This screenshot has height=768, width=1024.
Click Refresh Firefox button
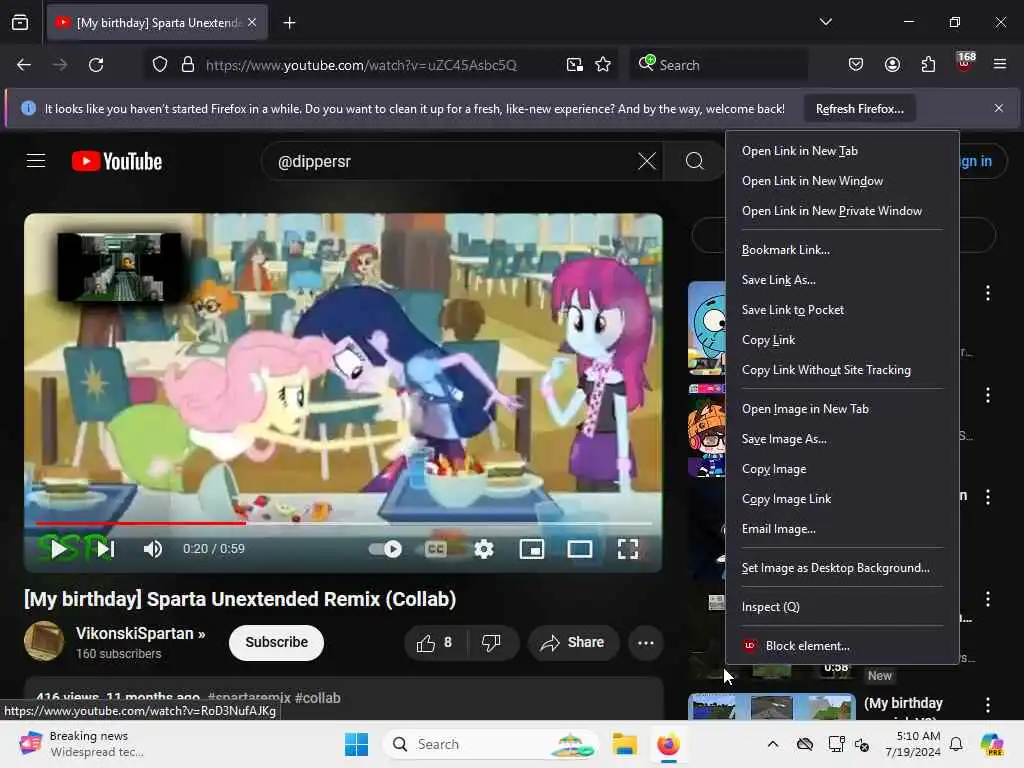[859, 108]
